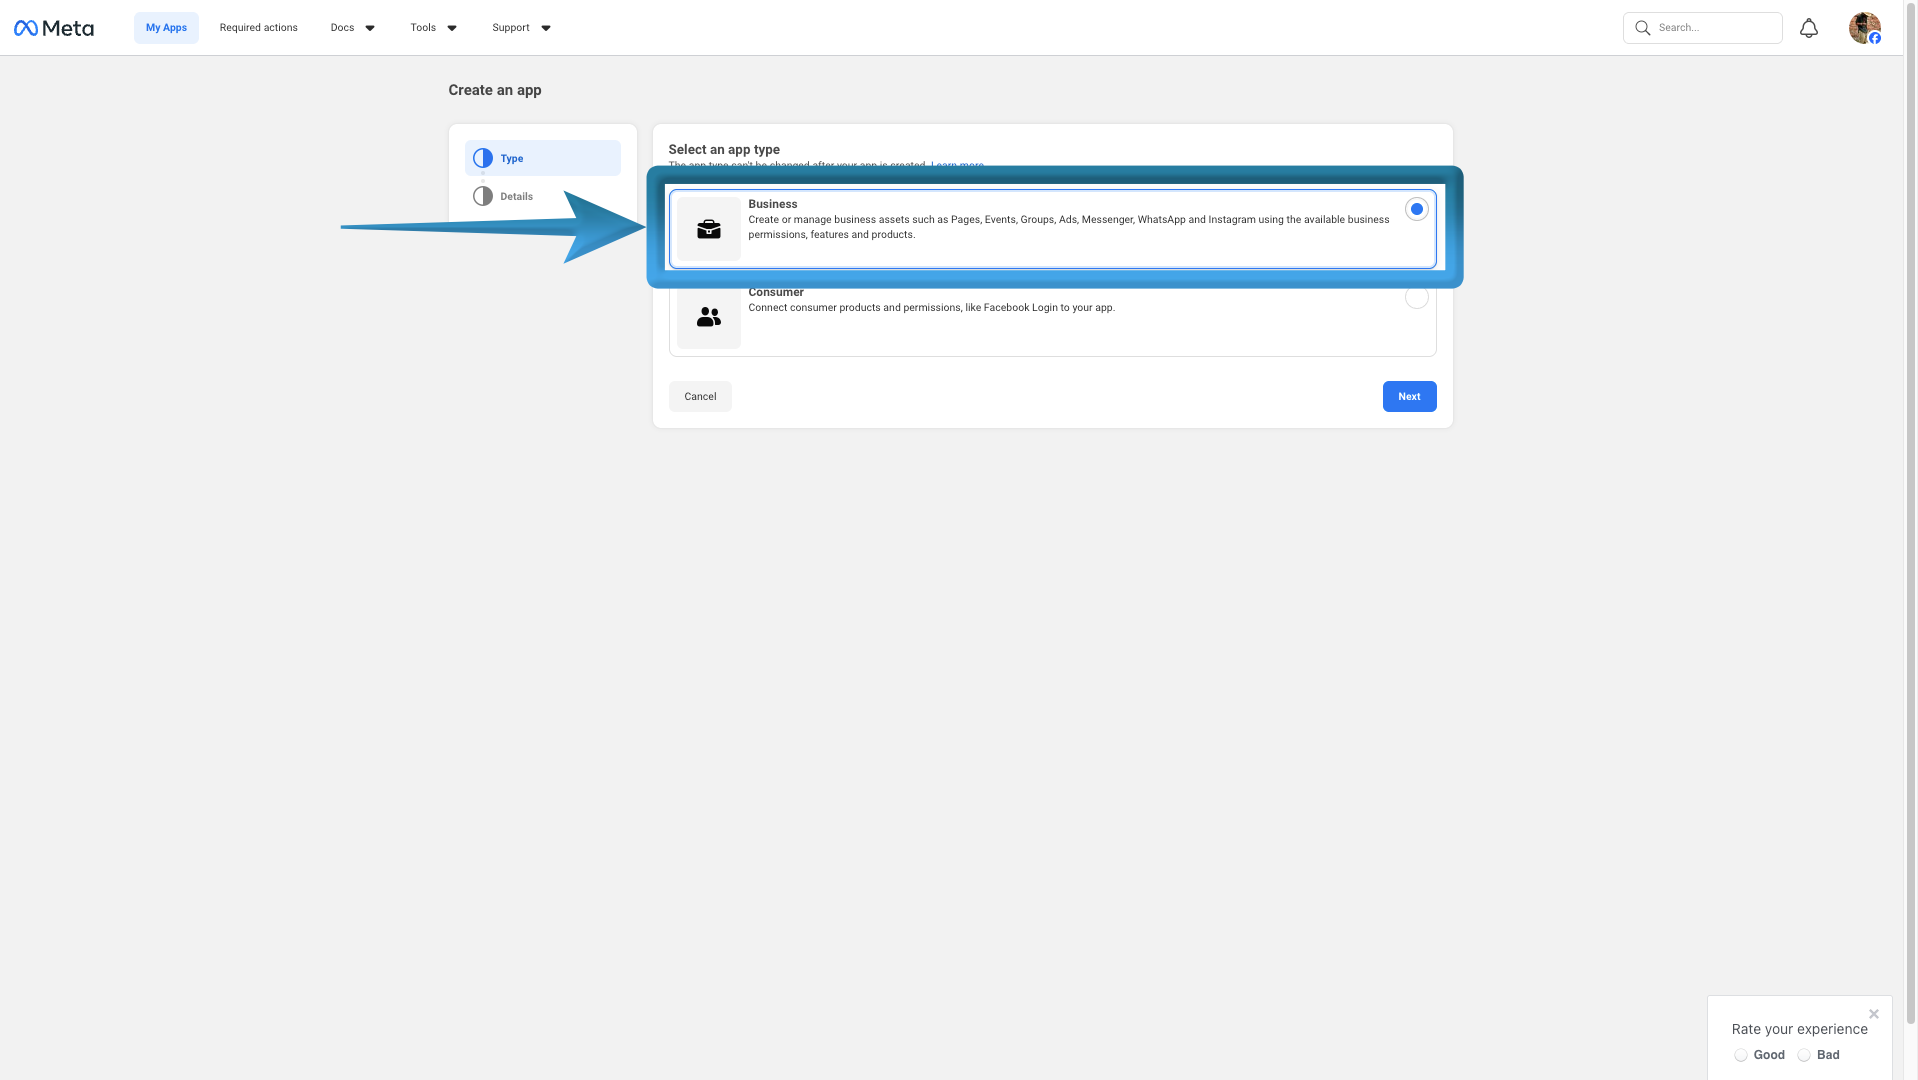Click the Rate your experience label
Viewport: 1918px width, 1080px height.
click(x=1799, y=1029)
